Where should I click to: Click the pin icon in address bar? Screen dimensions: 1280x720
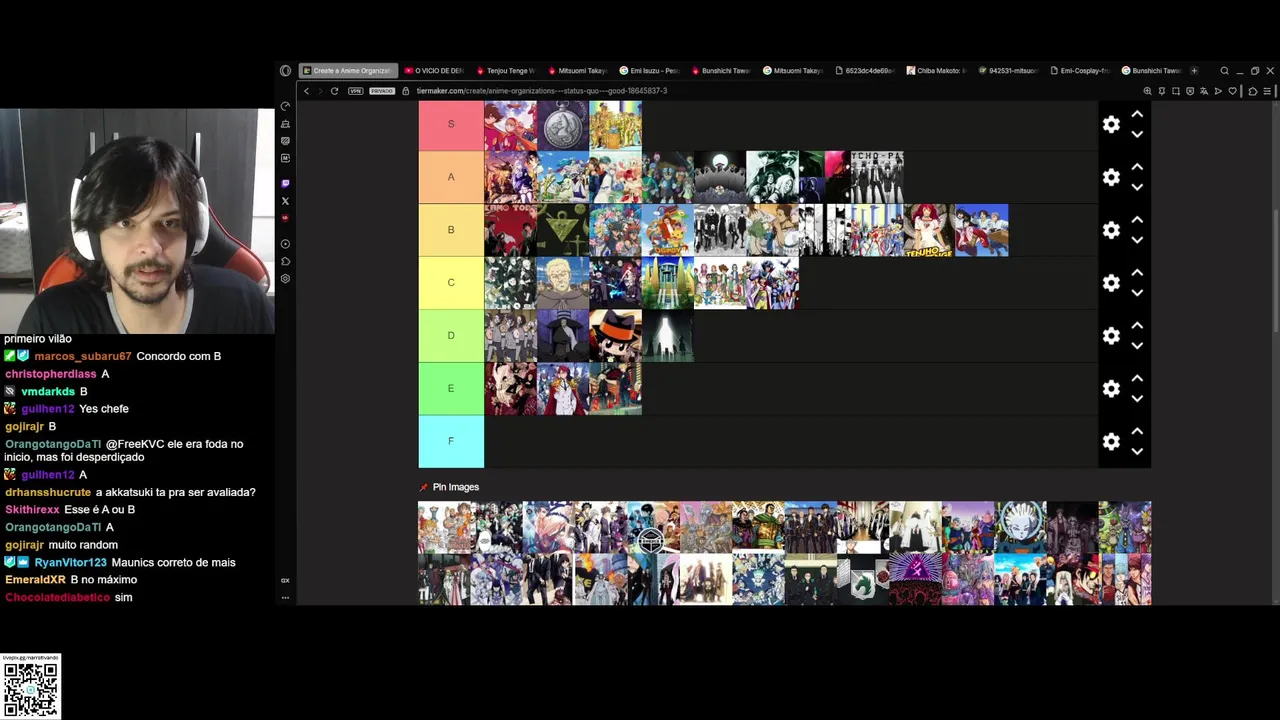(1162, 91)
